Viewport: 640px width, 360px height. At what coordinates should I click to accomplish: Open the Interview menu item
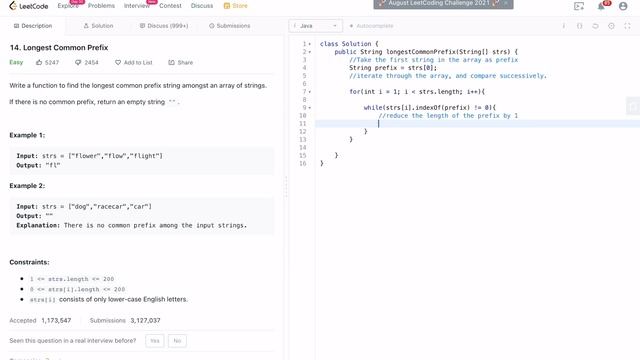click(137, 6)
